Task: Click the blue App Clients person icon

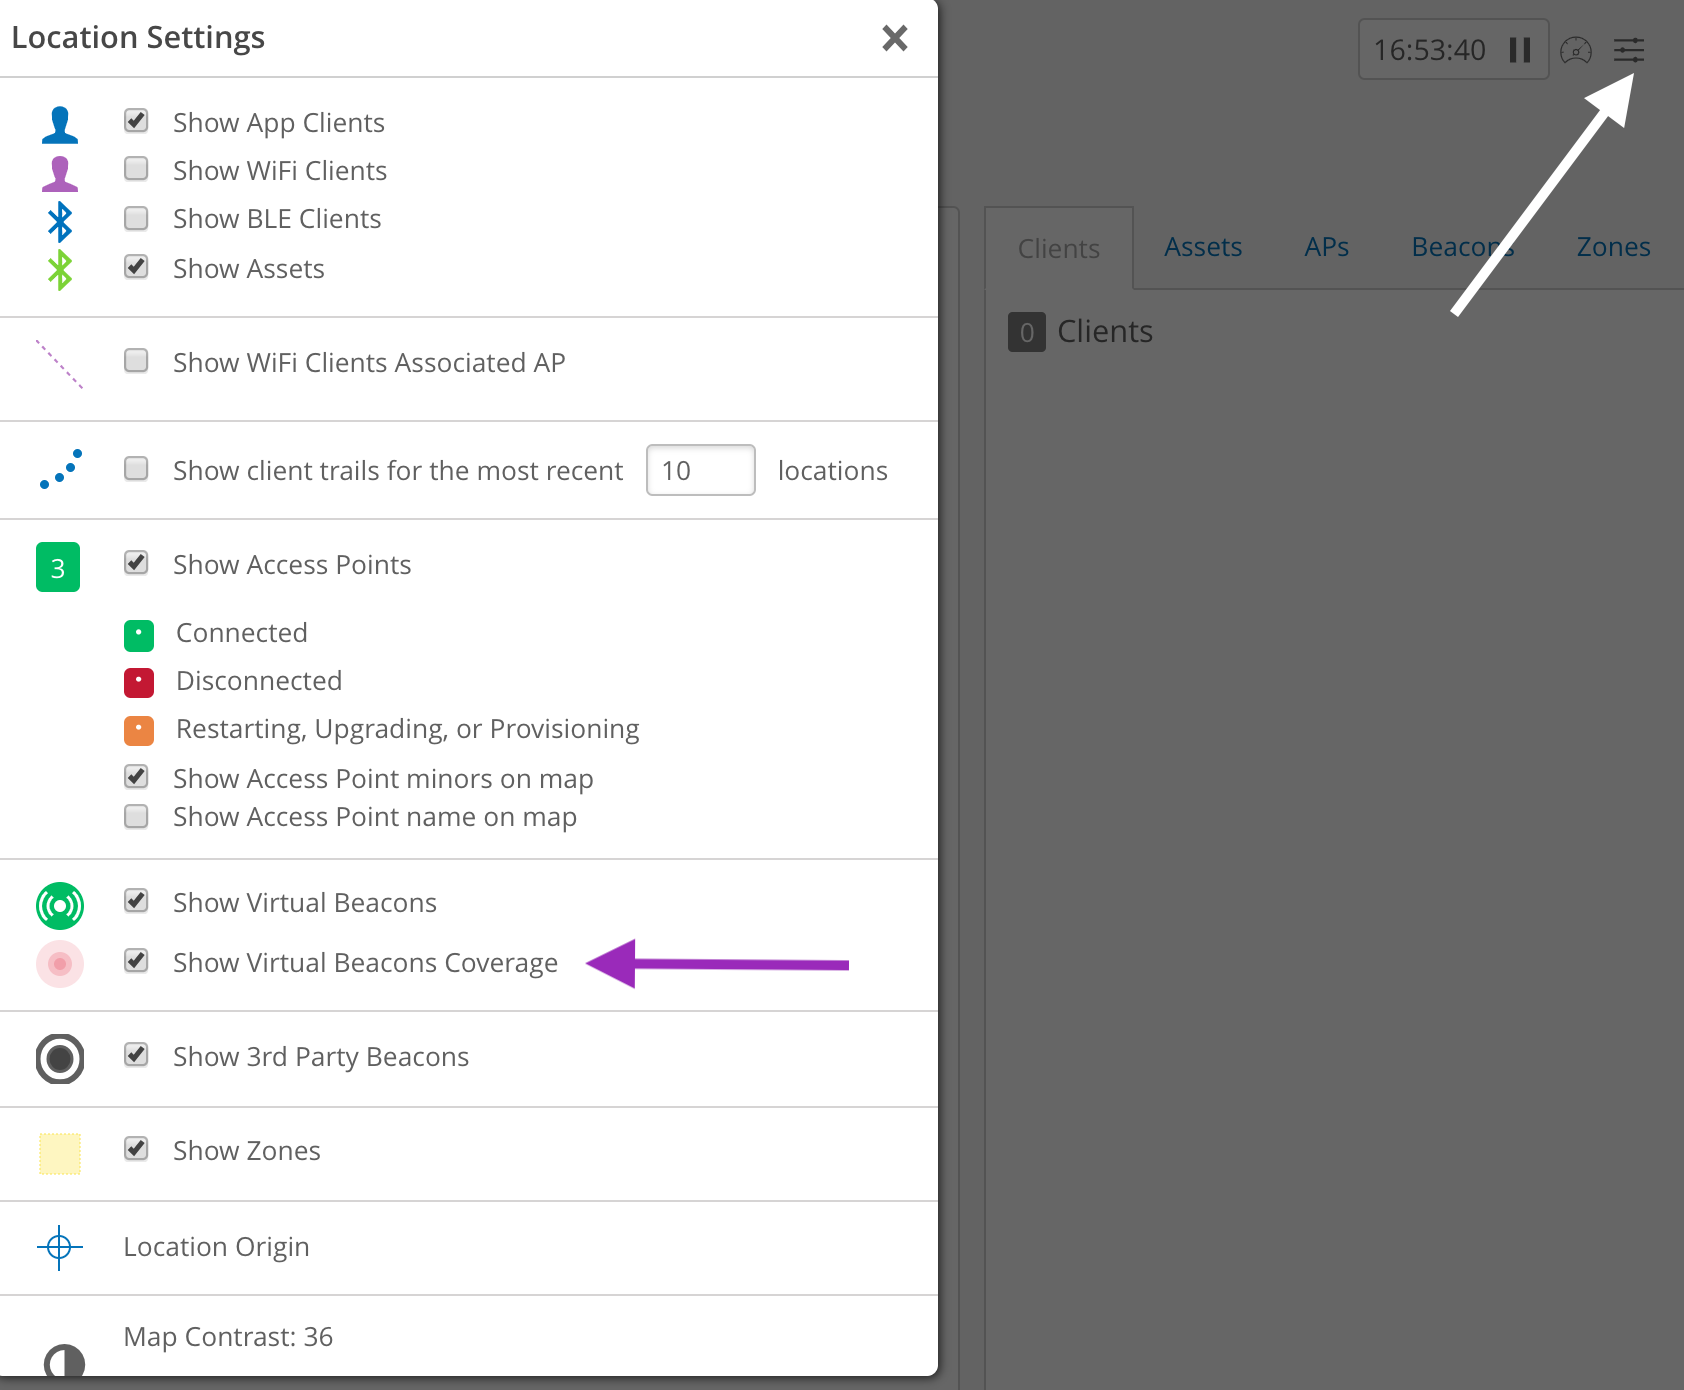Action: [60, 125]
